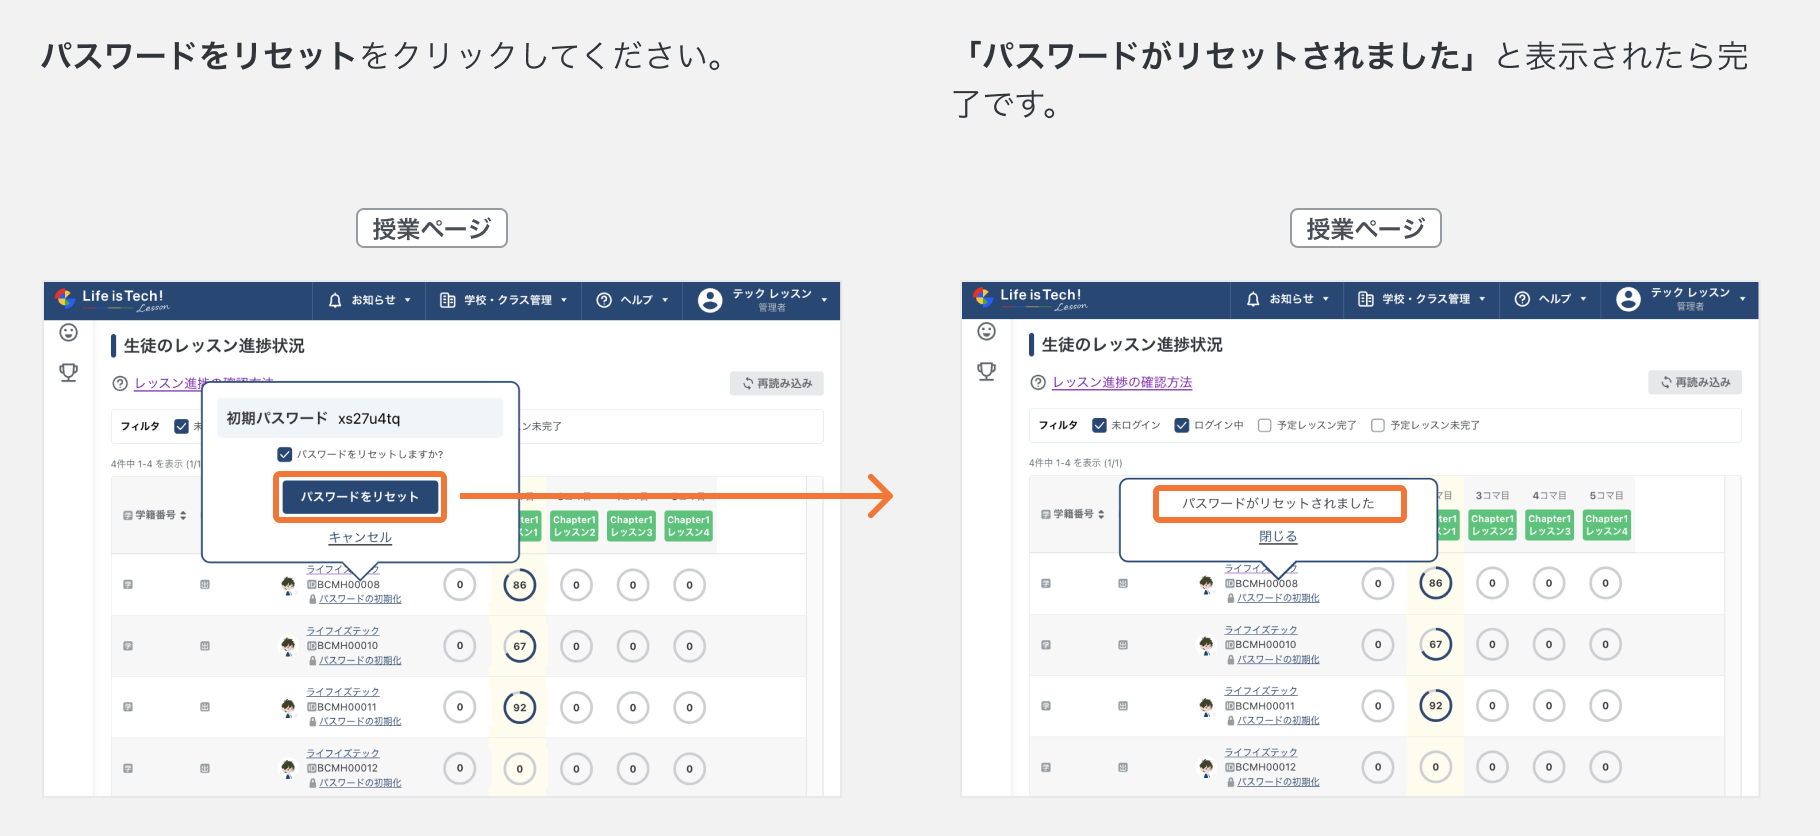Open the 学校・クラス管理 dropdown arrow in left screenshot

(x=564, y=300)
